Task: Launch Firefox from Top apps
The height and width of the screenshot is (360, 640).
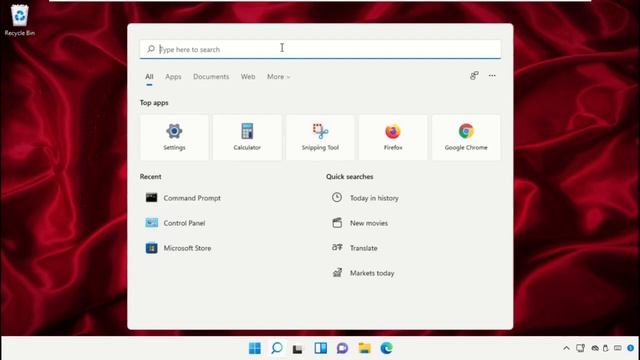Action: point(393,138)
